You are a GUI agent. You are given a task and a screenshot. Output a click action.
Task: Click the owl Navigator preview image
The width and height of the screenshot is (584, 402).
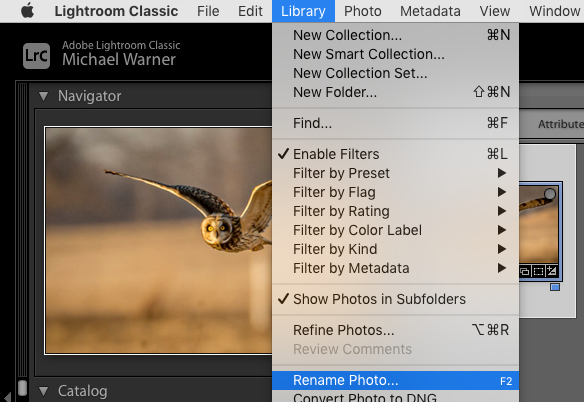[x=159, y=240]
